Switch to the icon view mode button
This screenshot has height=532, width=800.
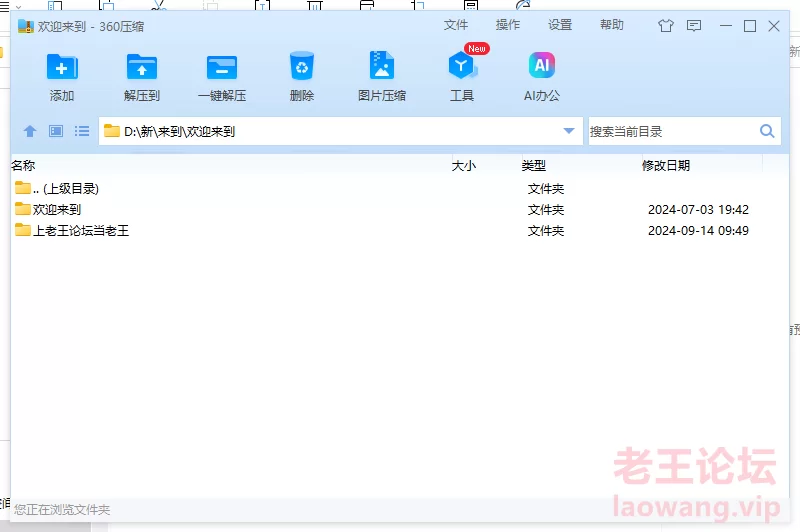(56, 131)
